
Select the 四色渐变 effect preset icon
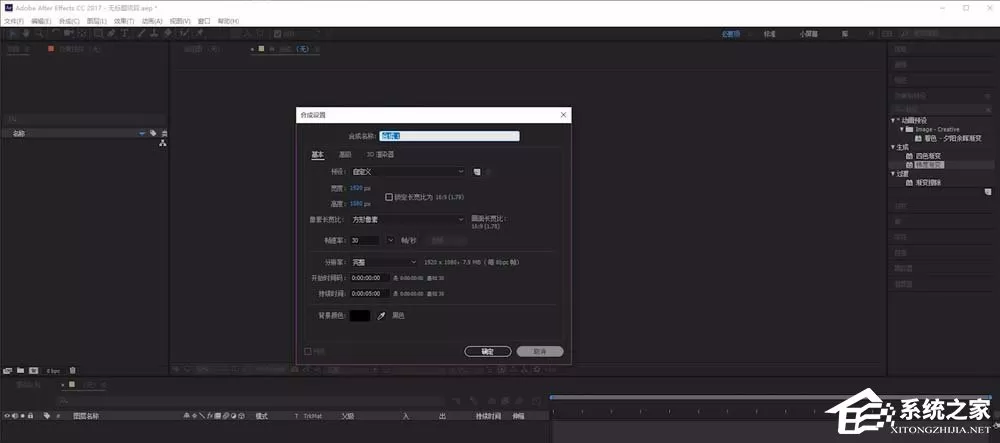tap(909, 156)
